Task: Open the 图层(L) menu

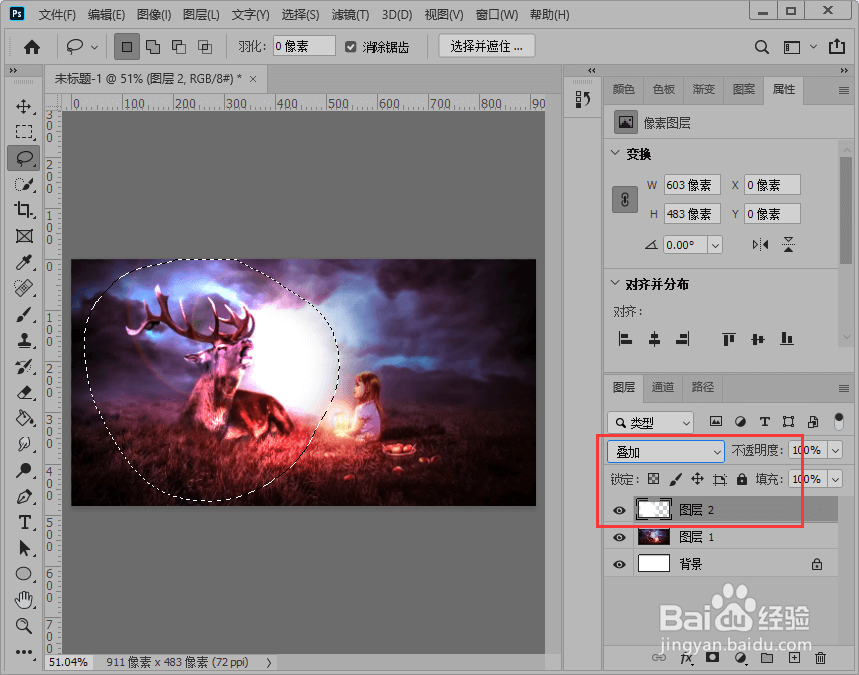Action: pos(201,15)
